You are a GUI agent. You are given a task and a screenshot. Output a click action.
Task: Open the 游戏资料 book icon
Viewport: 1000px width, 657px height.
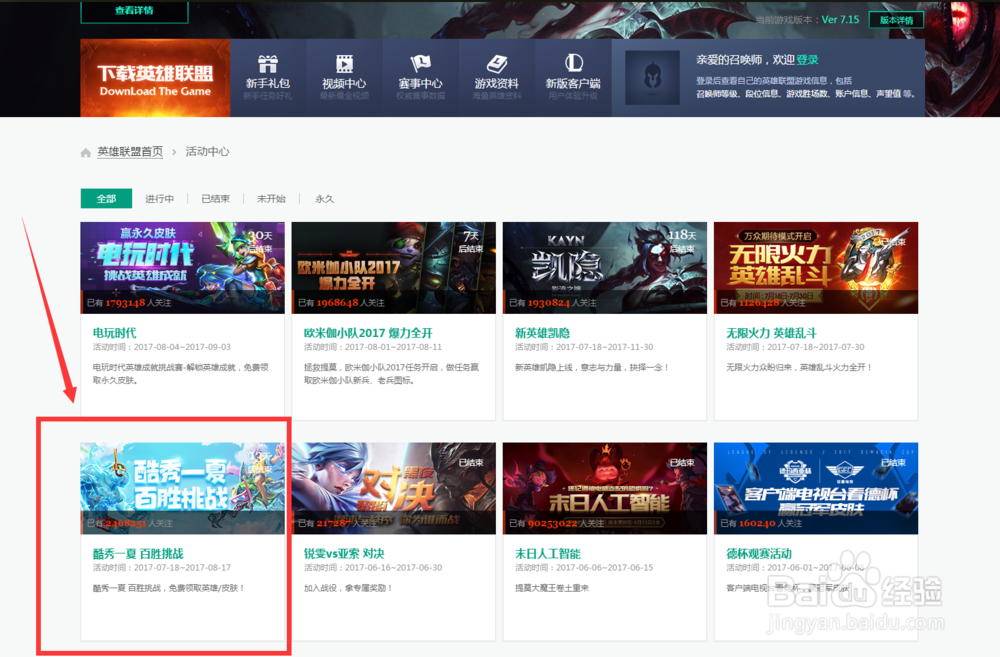[497, 64]
